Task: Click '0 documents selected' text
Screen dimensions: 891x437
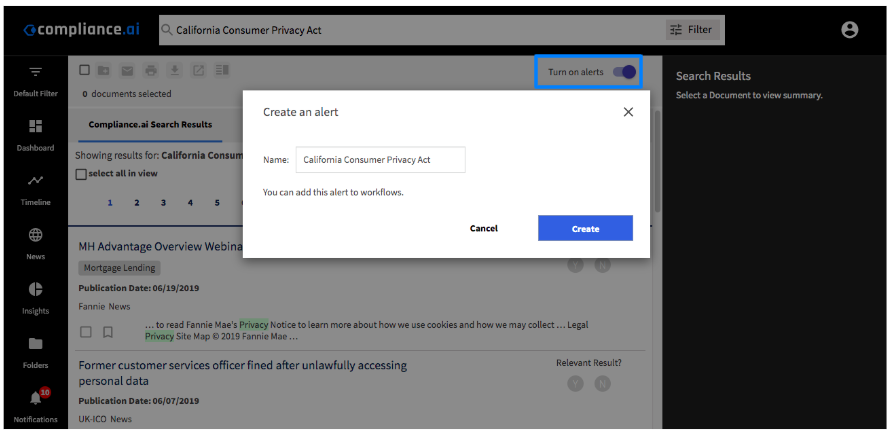Action: pos(127,94)
